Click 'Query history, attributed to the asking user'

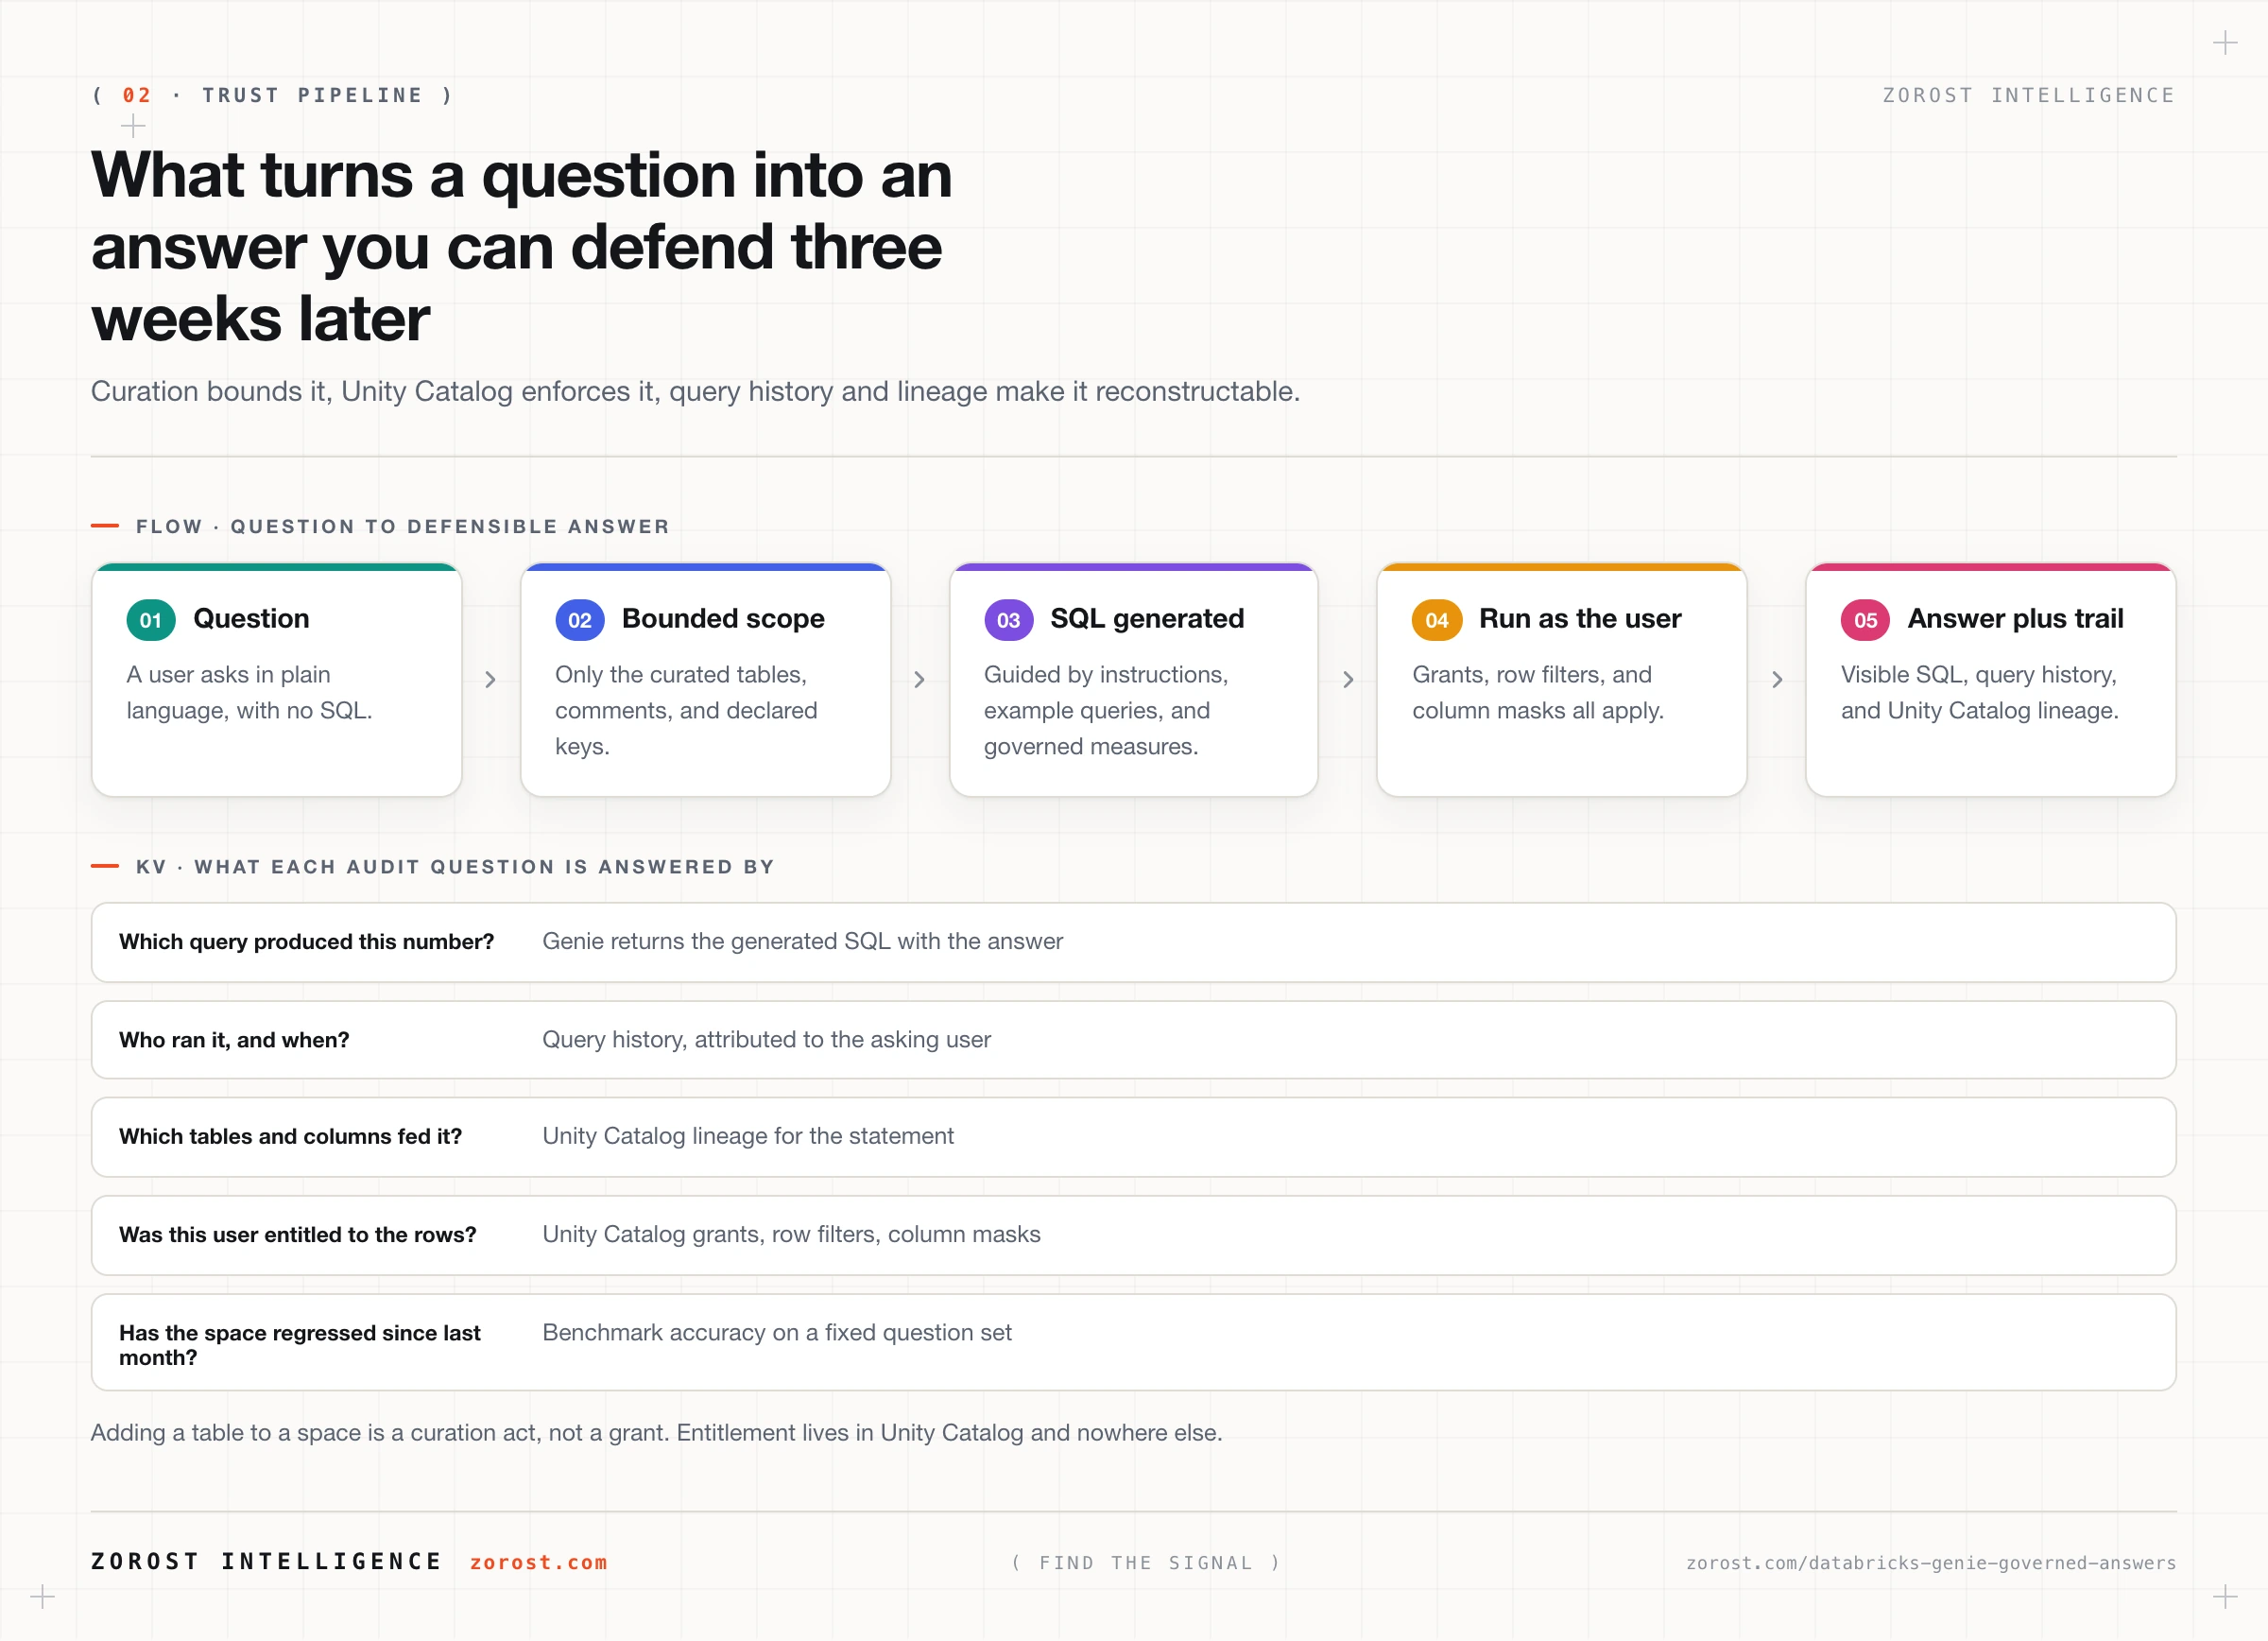click(x=766, y=1040)
